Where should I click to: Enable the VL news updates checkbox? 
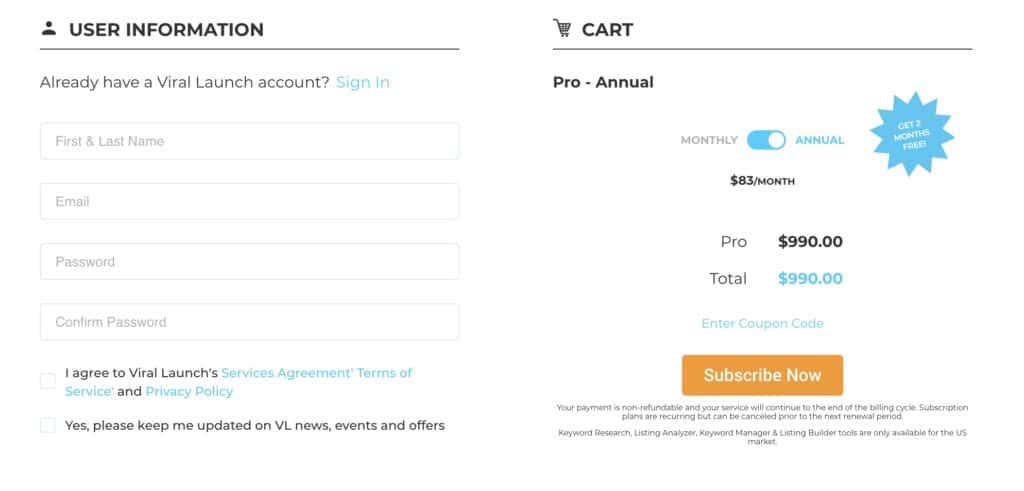click(x=48, y=425)
